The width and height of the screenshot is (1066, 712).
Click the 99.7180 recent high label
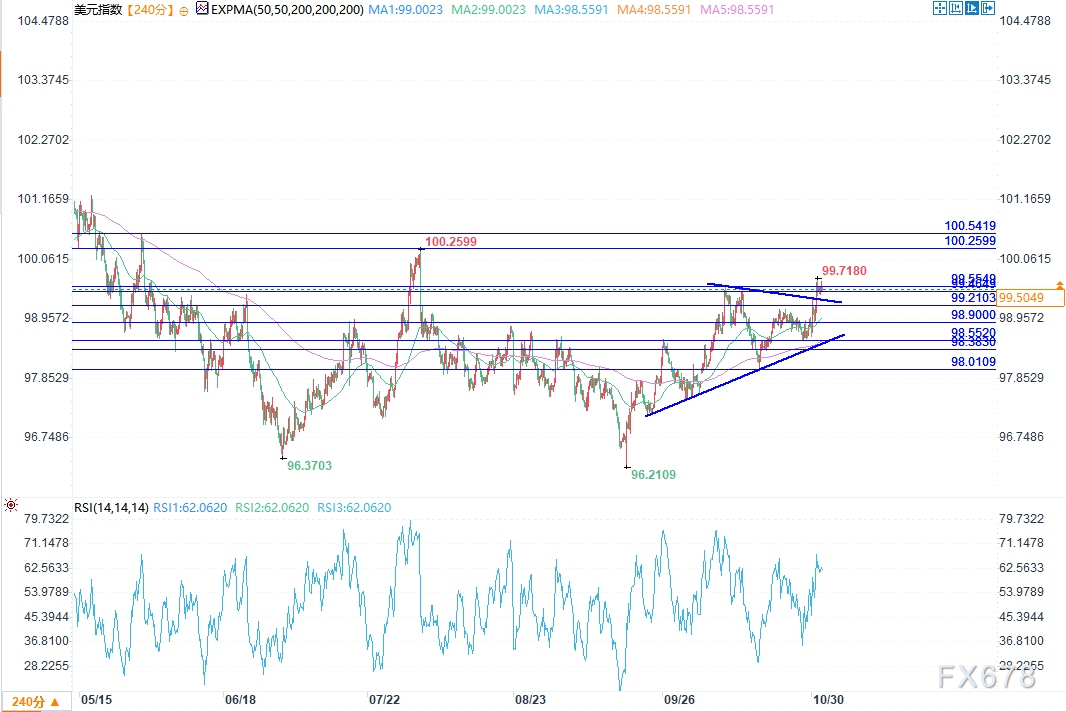click(x=844, y=271)
